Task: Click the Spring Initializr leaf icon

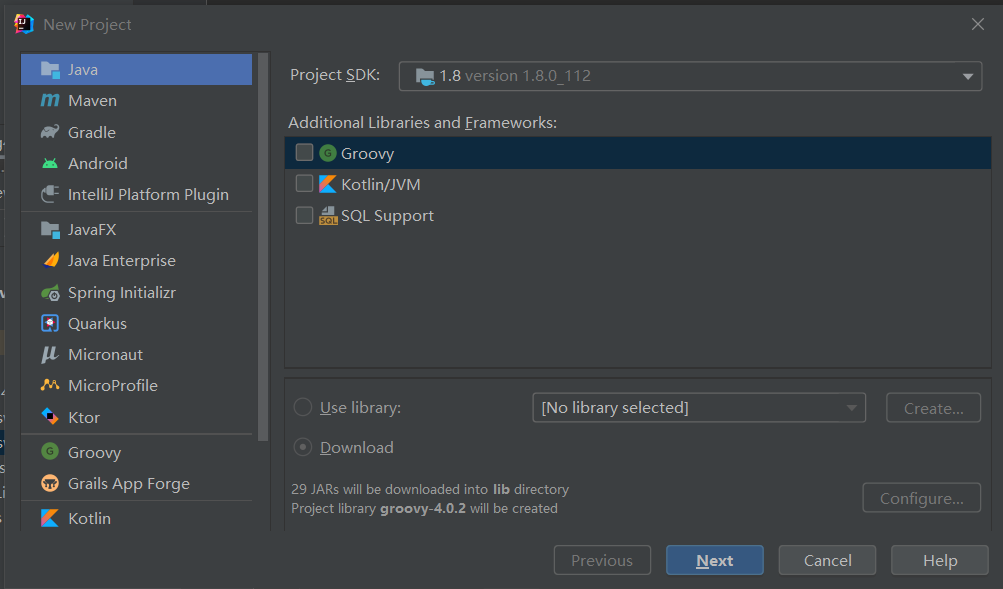Action: point(51,292)
